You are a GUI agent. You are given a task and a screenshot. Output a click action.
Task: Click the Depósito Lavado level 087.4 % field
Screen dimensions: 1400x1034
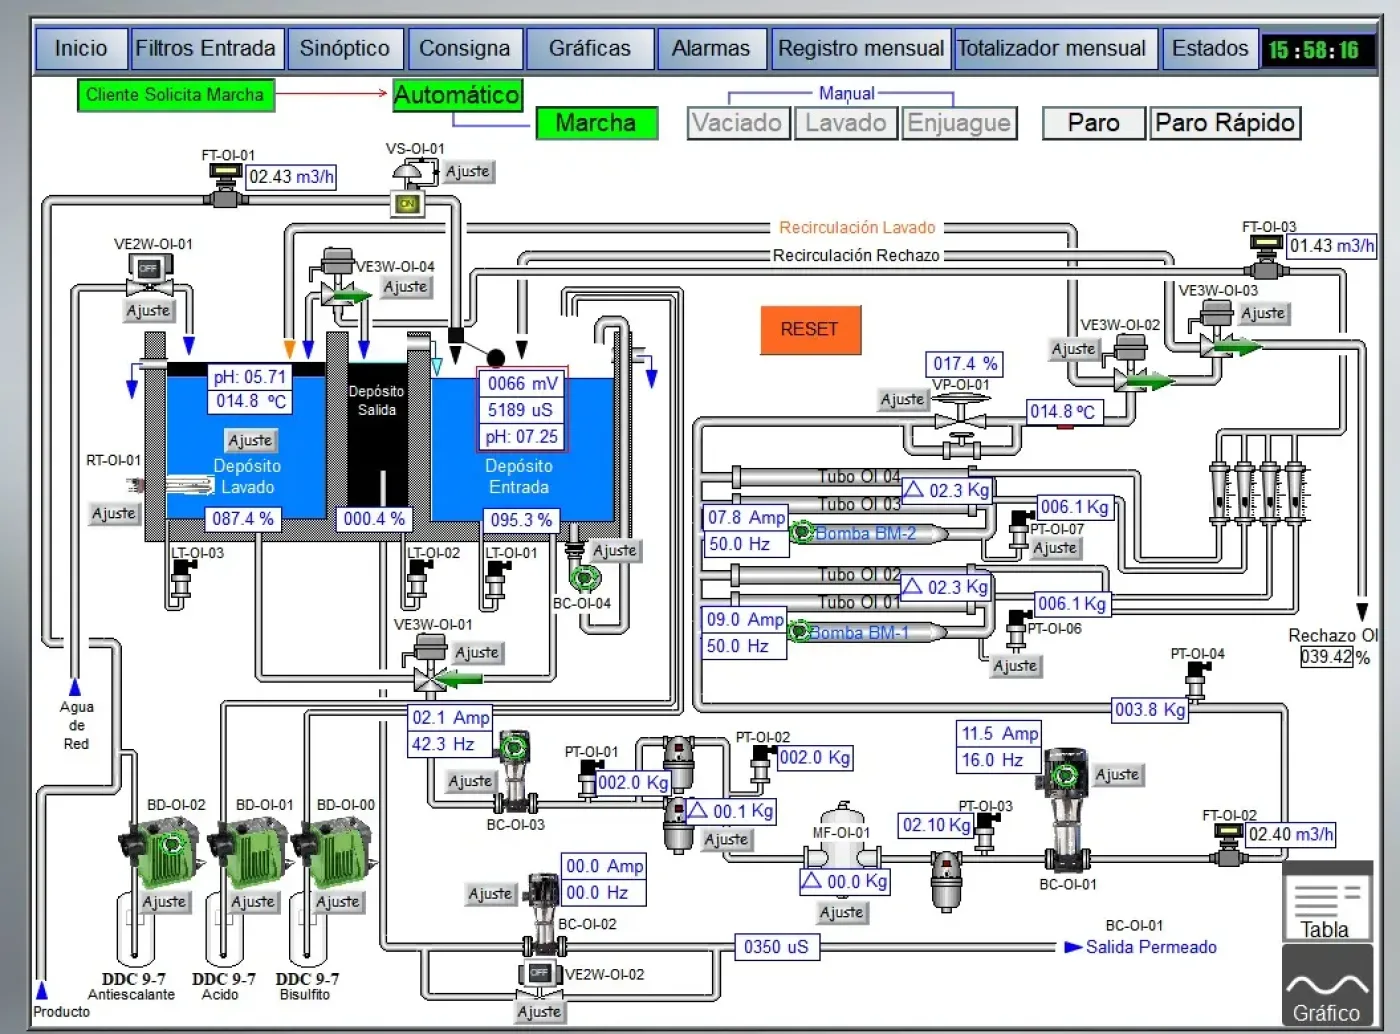(x=243, y=519)
